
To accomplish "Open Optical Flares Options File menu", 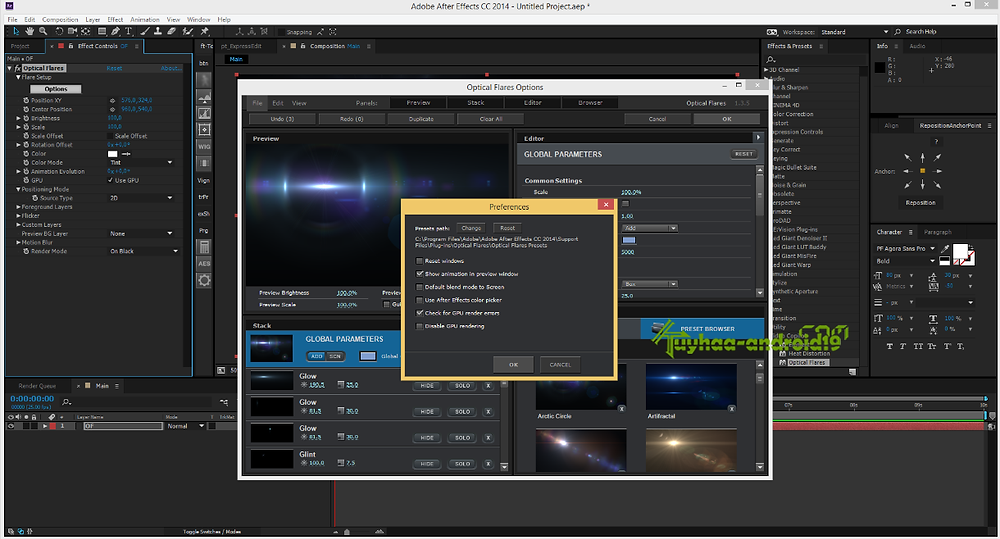I will [257, 103].
